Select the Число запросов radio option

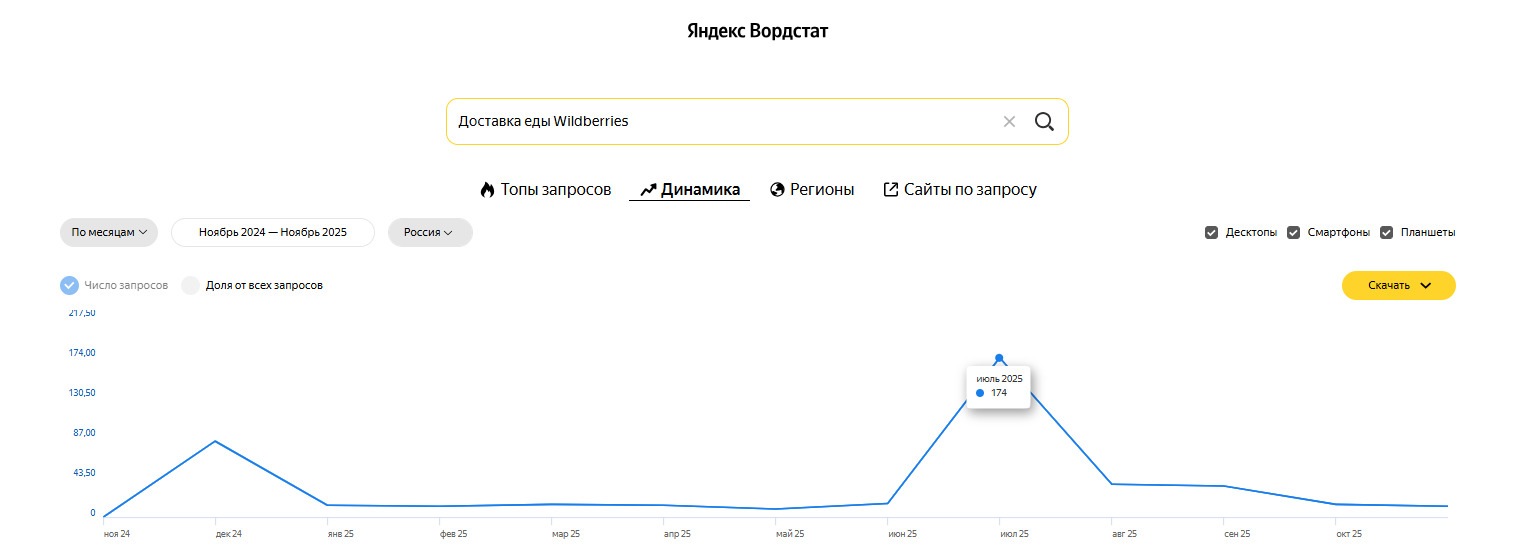(69, 286)
